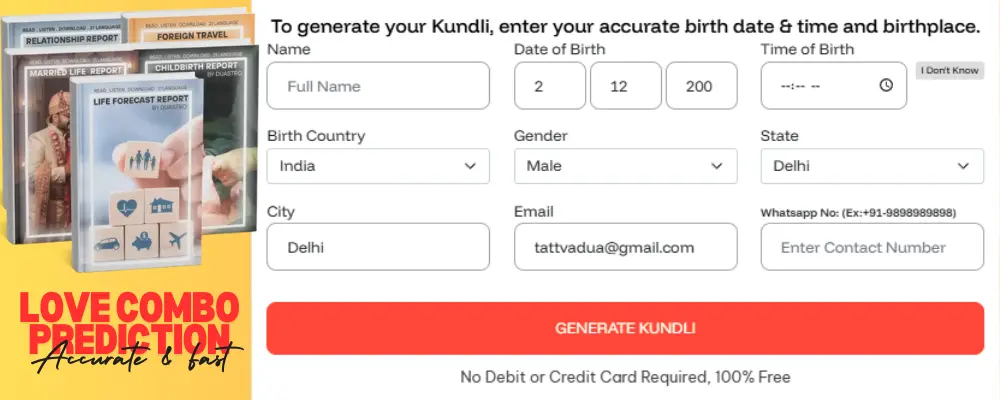Click the birth day field showing 2

[550, 86]
